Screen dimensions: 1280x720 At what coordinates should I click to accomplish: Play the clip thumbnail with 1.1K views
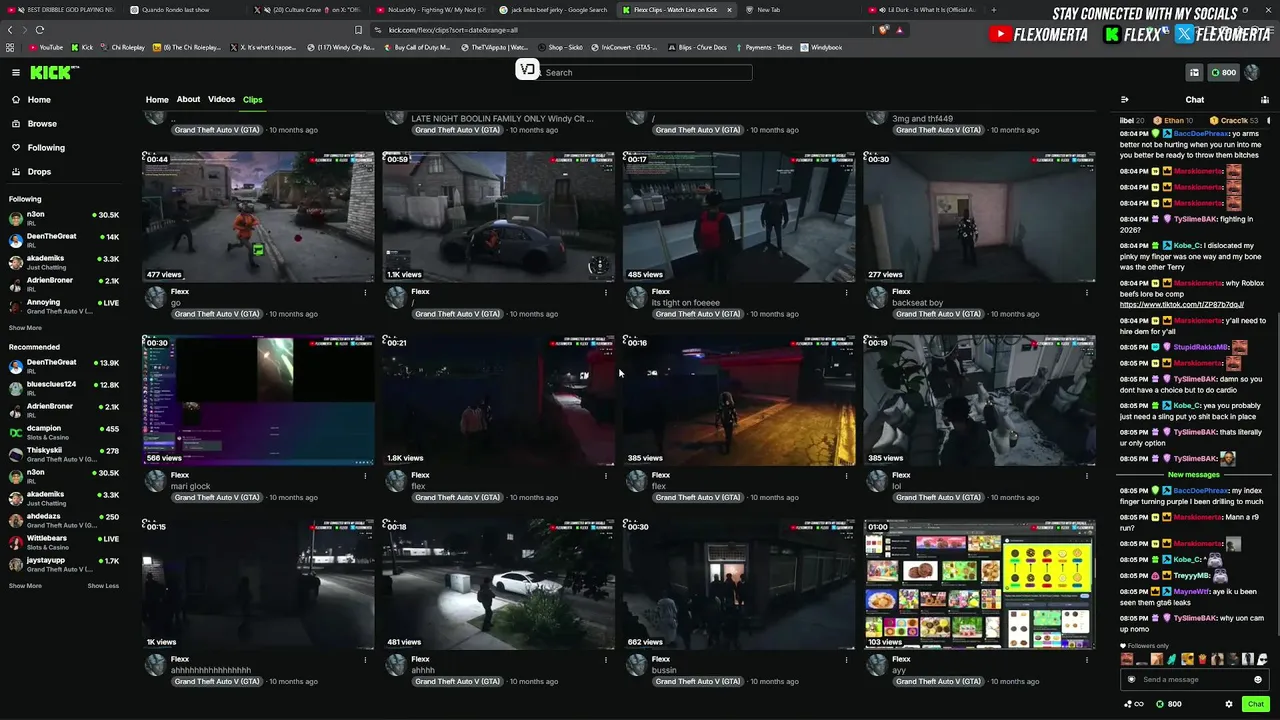[x=499, y=217]
